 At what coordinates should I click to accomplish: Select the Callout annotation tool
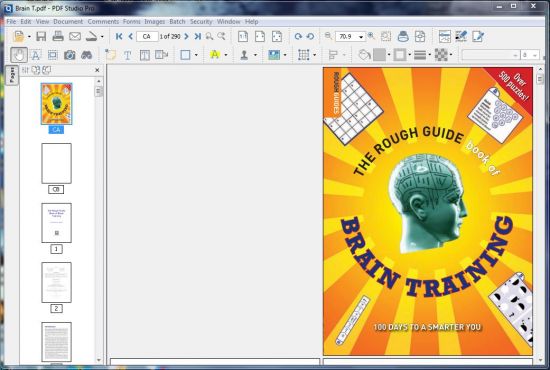[x=161, y=55]
